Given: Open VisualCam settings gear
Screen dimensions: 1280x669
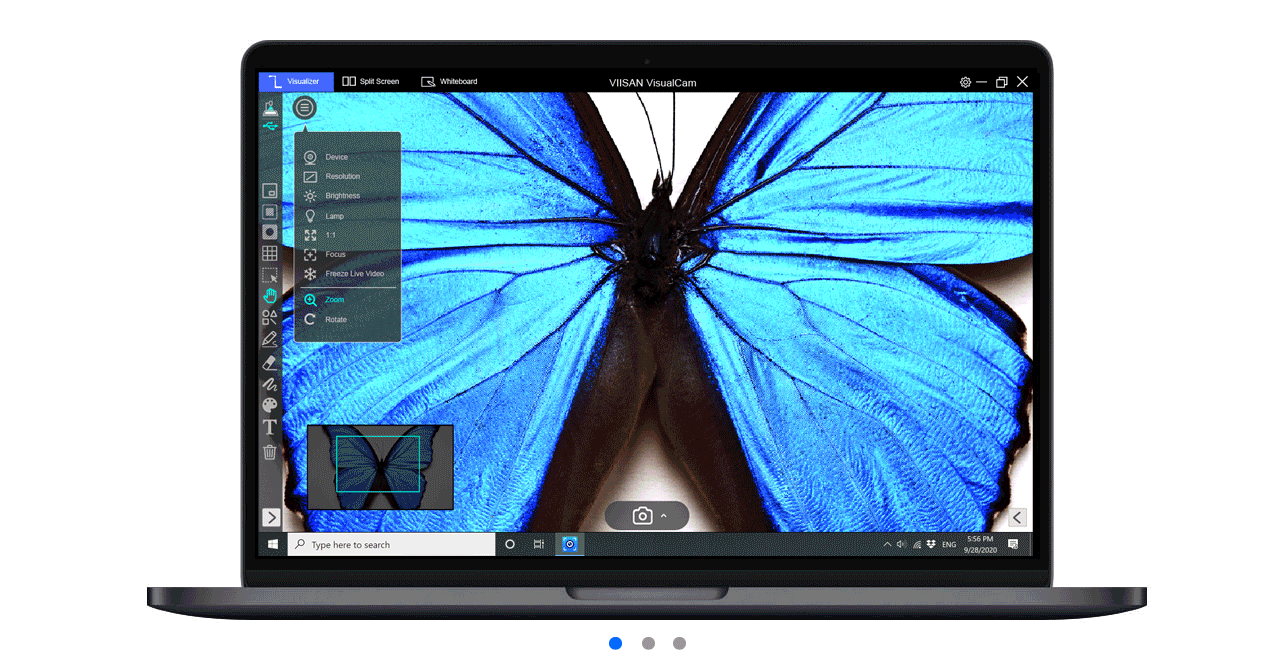Looking at the screenshot, I should pyautogui.click(x=965, y=82).
